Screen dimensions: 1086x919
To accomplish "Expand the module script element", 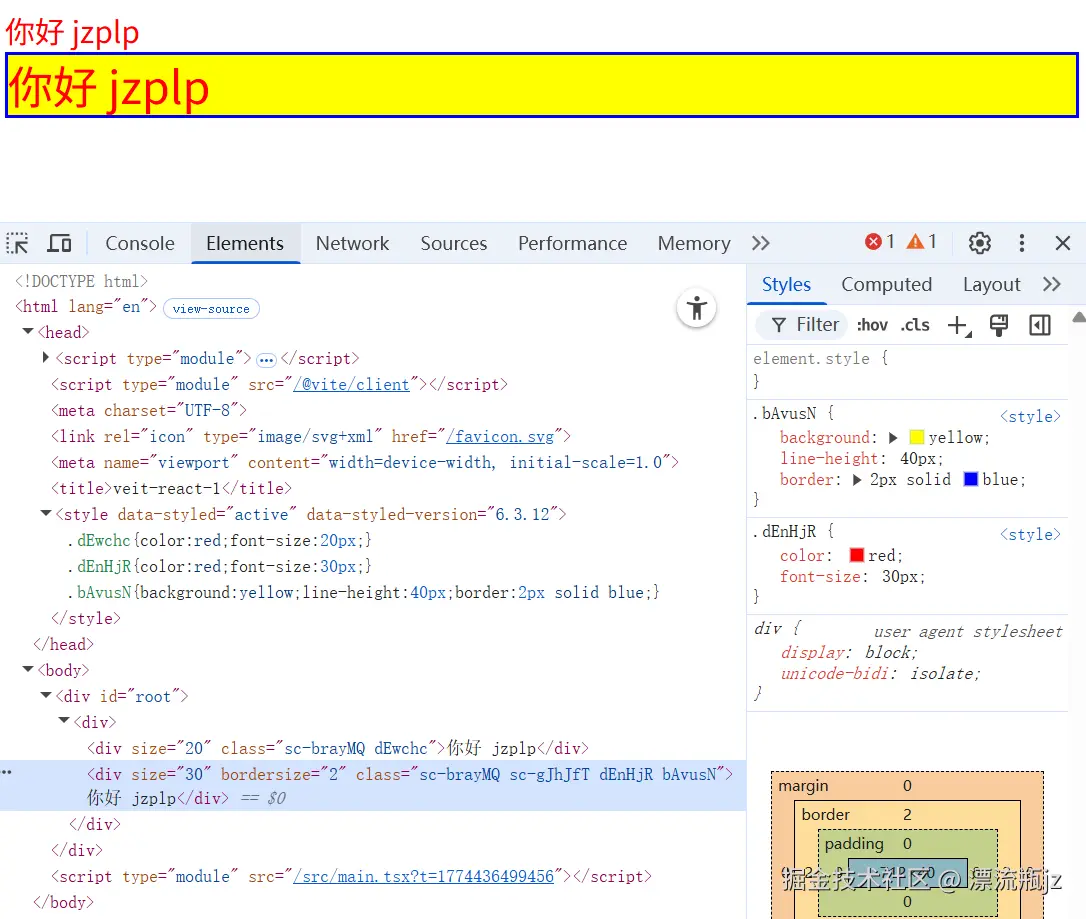I will point(44,358).
